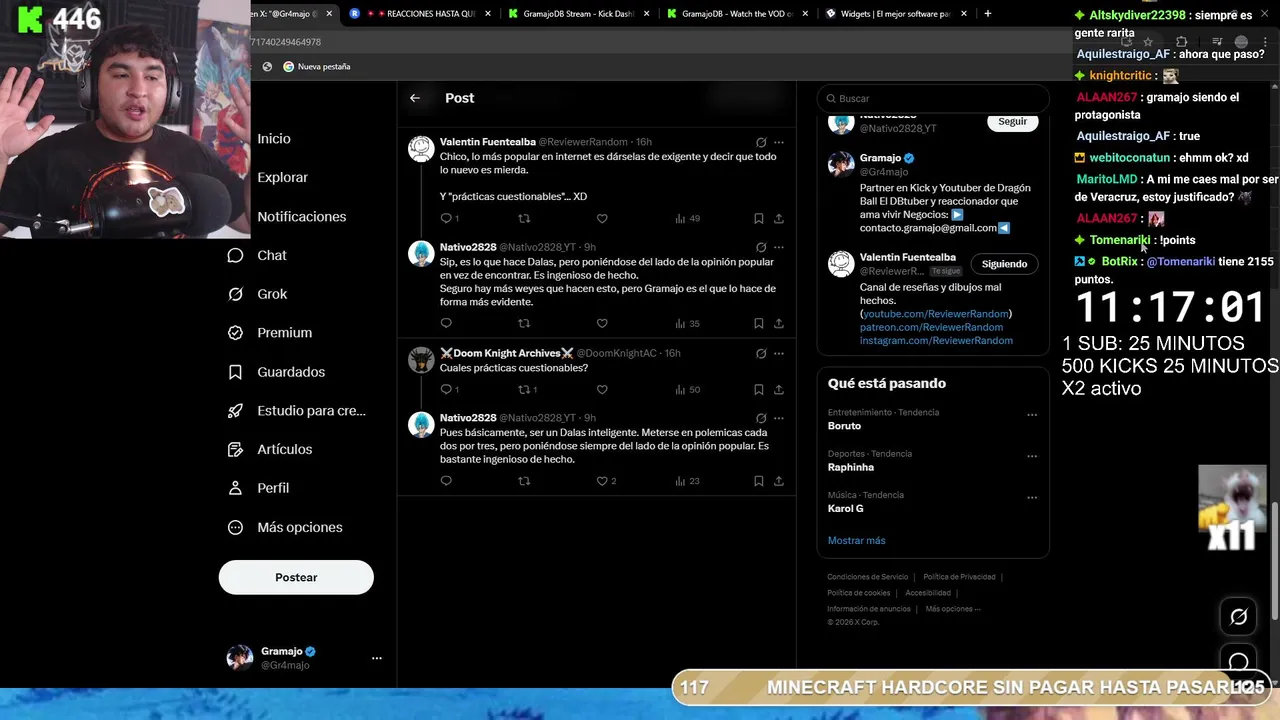
Task: Open Premium in the sidebar
Action: (270, 333)
